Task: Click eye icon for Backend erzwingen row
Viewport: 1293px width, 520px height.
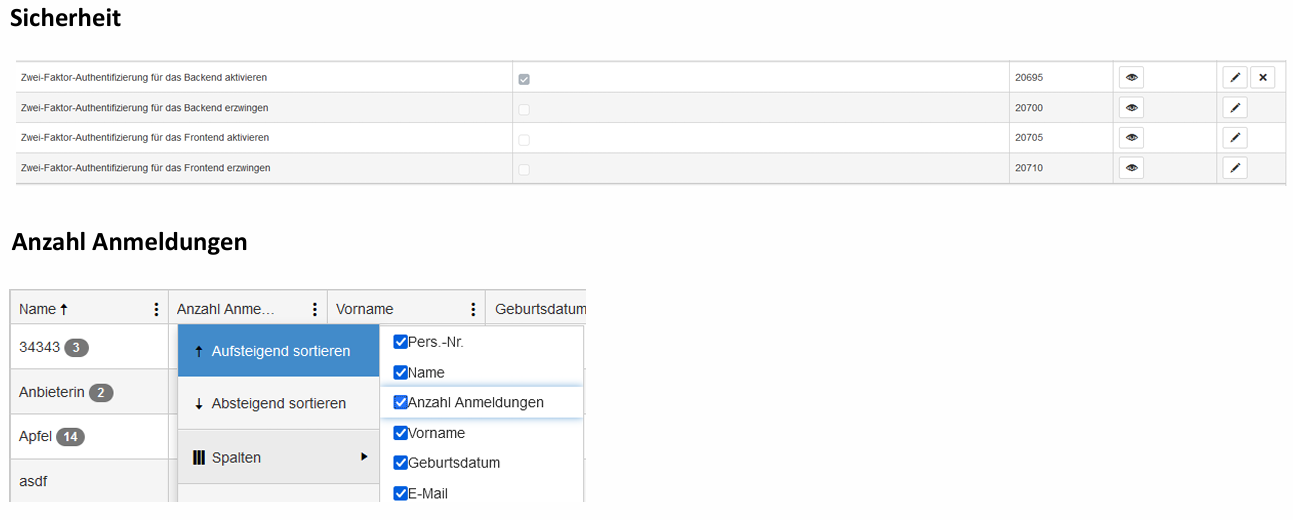Action: click(1131, 108)
